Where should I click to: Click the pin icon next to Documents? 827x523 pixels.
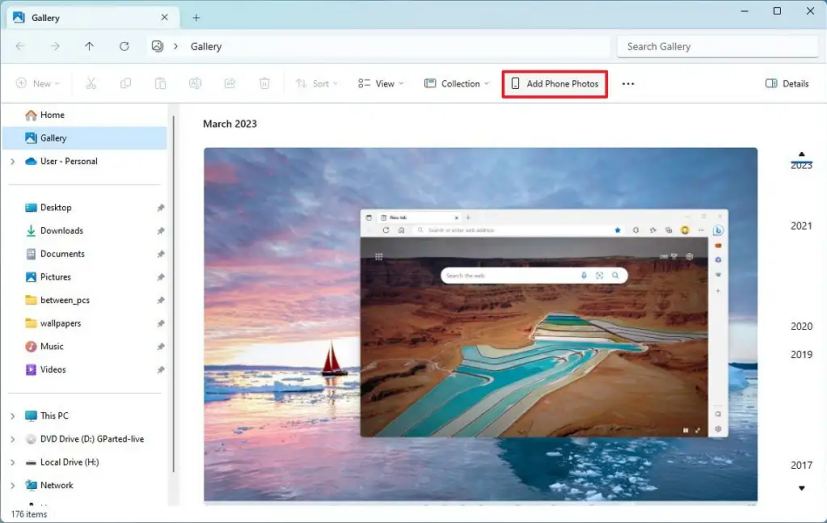click(x=160, y=254)
